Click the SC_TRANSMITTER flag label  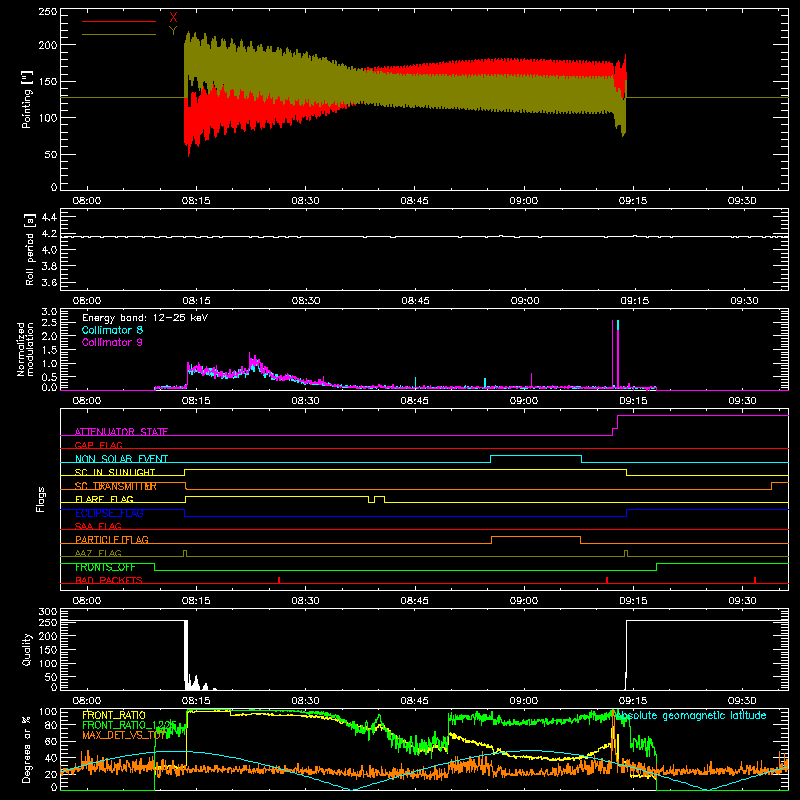click(x=115, y=486)
